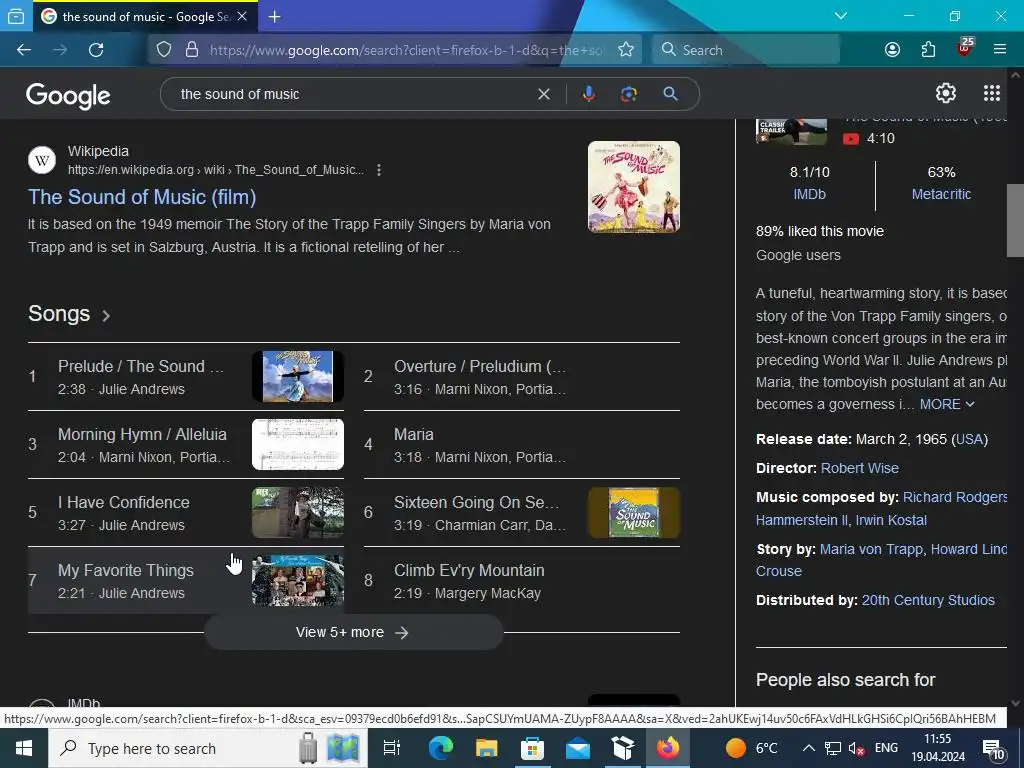This screenshot has height=768, width=1024.
Task: Open Mail app from taskbar
Action: [x=577, y=748]
